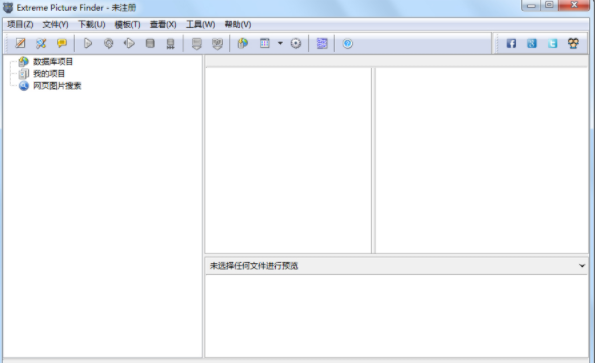Screen dimensions: 595x363
Task: Click the globe icon beside 数据库项目
Action: point(24,61)
